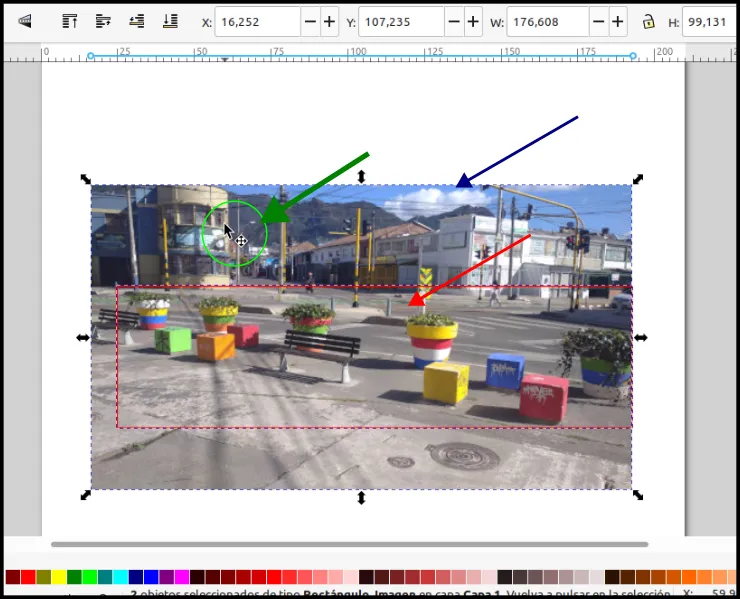Raise selection one step icon

point(103,21)
